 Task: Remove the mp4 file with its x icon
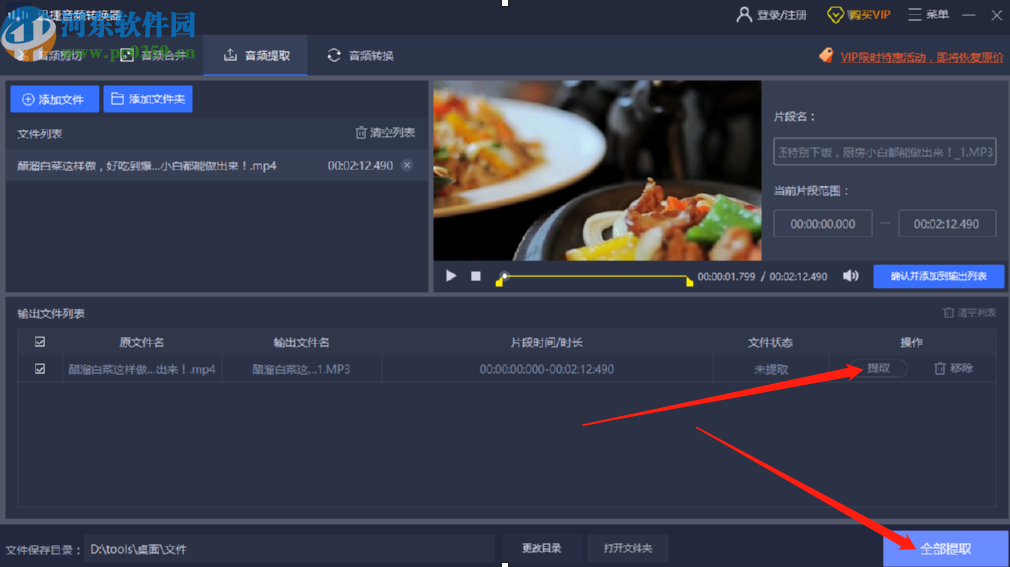click(407, 166)
